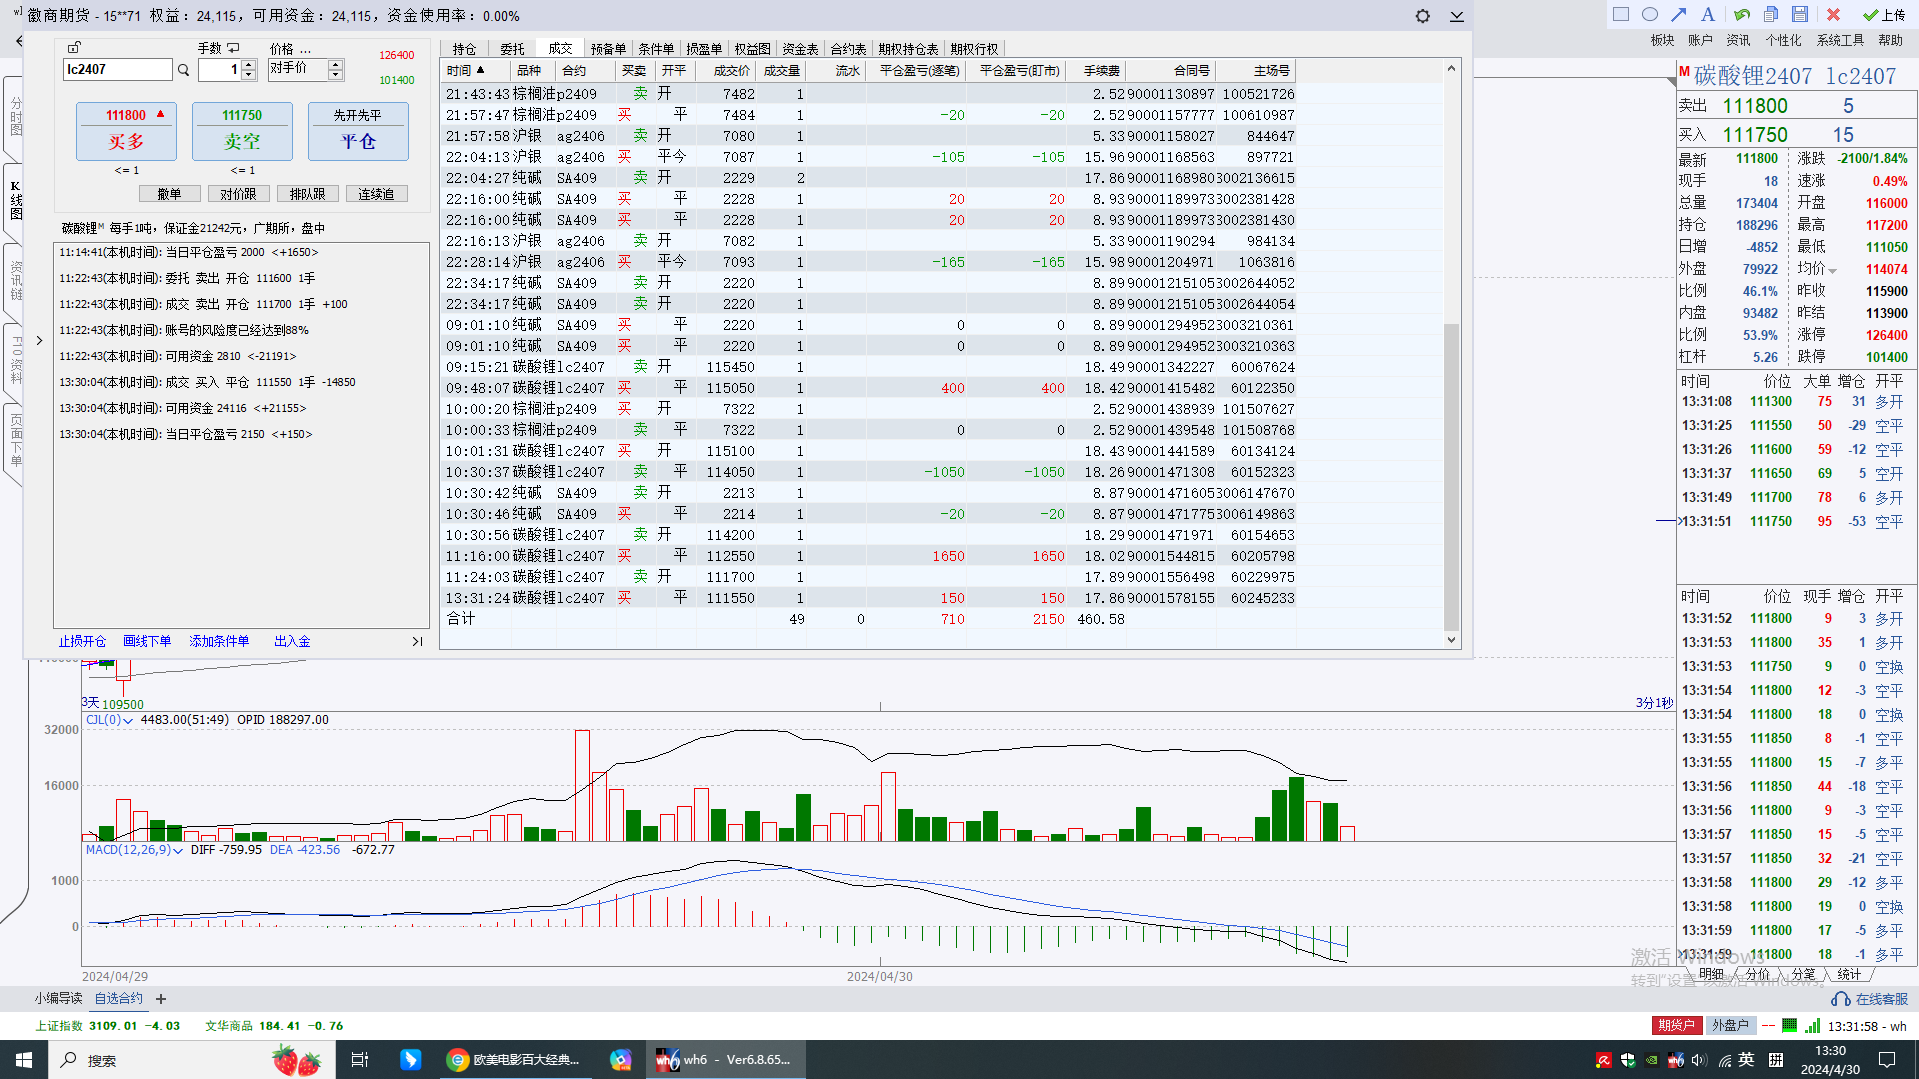Switch to the 条件单 tab
The image size is (1919, 1079).
point(656,49)
